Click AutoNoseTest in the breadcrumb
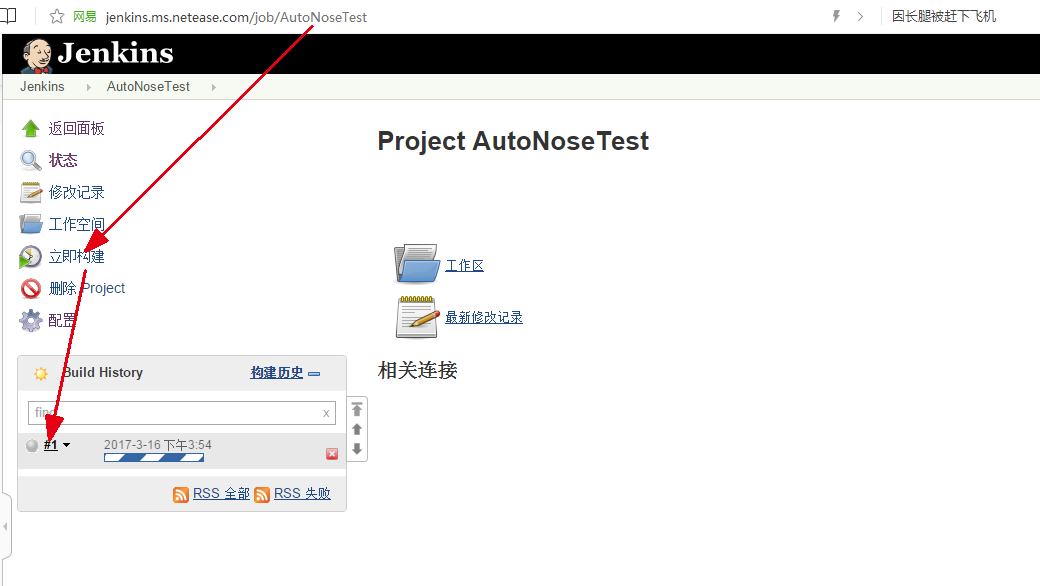The image size is (1040, 586). (x=149, y=87)
